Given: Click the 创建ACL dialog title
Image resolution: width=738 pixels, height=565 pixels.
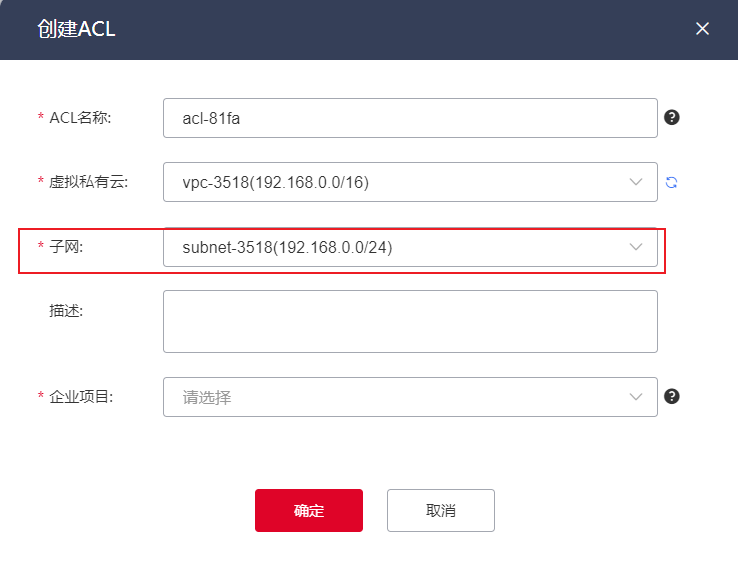Looking at the screenshot, I should tap(77, 29).
